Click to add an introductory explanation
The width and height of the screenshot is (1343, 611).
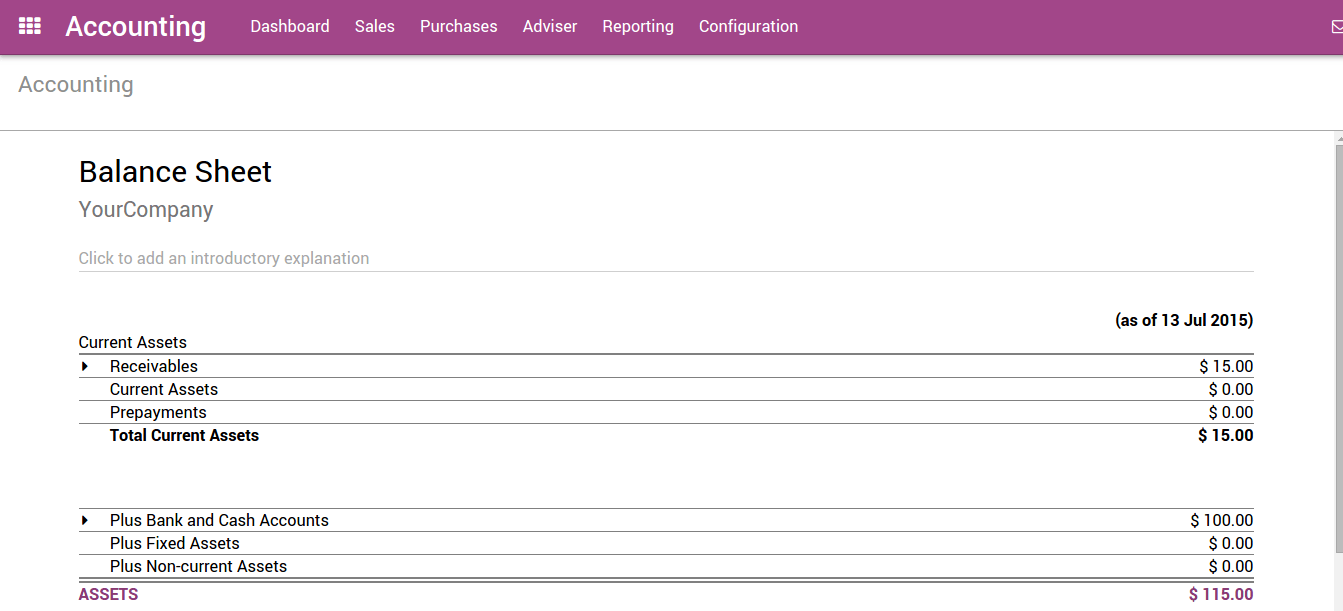(224, 258)
